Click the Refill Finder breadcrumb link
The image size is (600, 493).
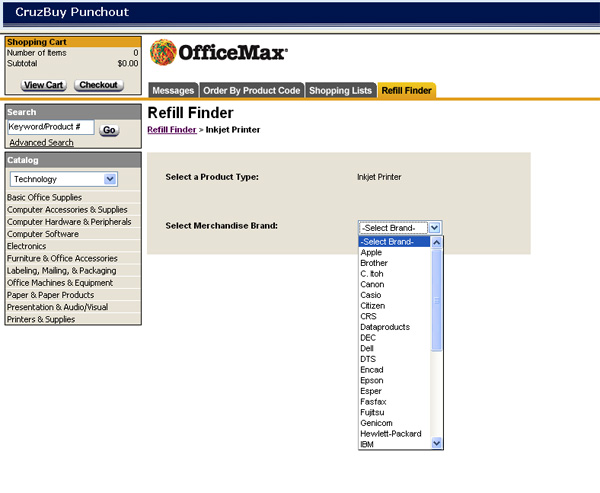172,130
